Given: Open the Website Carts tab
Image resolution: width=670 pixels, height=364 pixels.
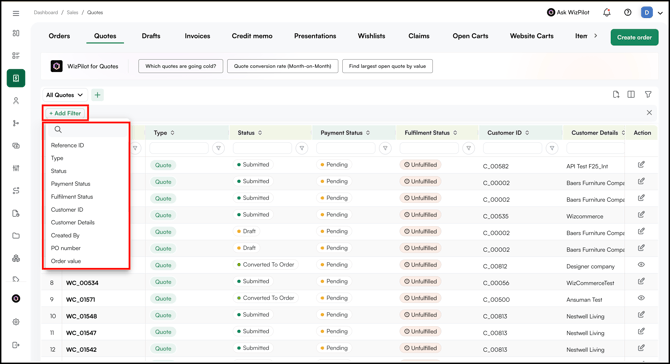Looking at the screenshot, I should coord(532,36).
